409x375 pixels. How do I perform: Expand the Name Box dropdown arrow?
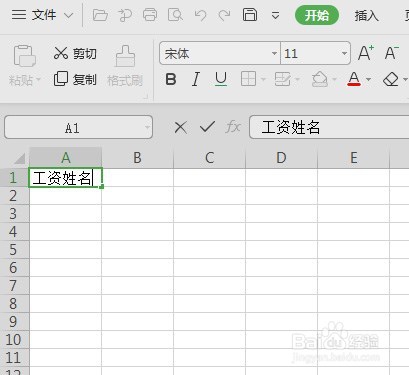point(147,127)
